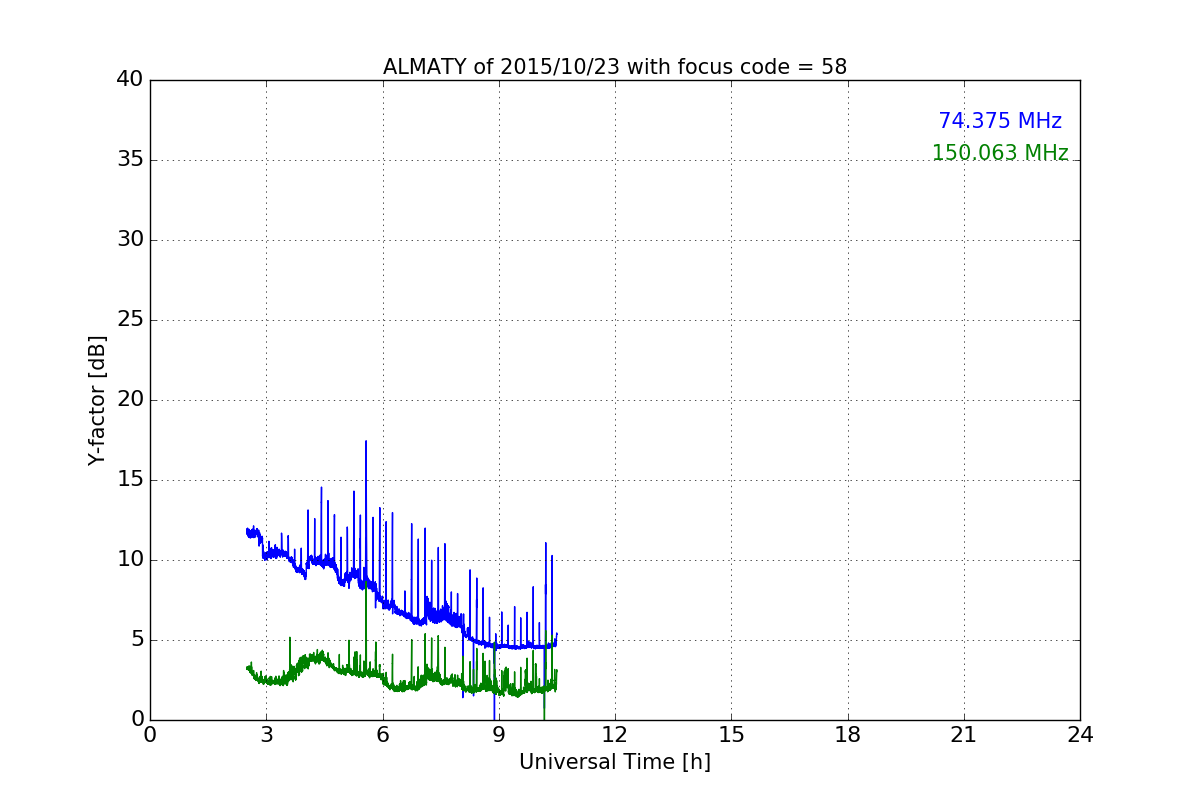Select the green '150.063 MHz' legend label

coord(1000,153)
